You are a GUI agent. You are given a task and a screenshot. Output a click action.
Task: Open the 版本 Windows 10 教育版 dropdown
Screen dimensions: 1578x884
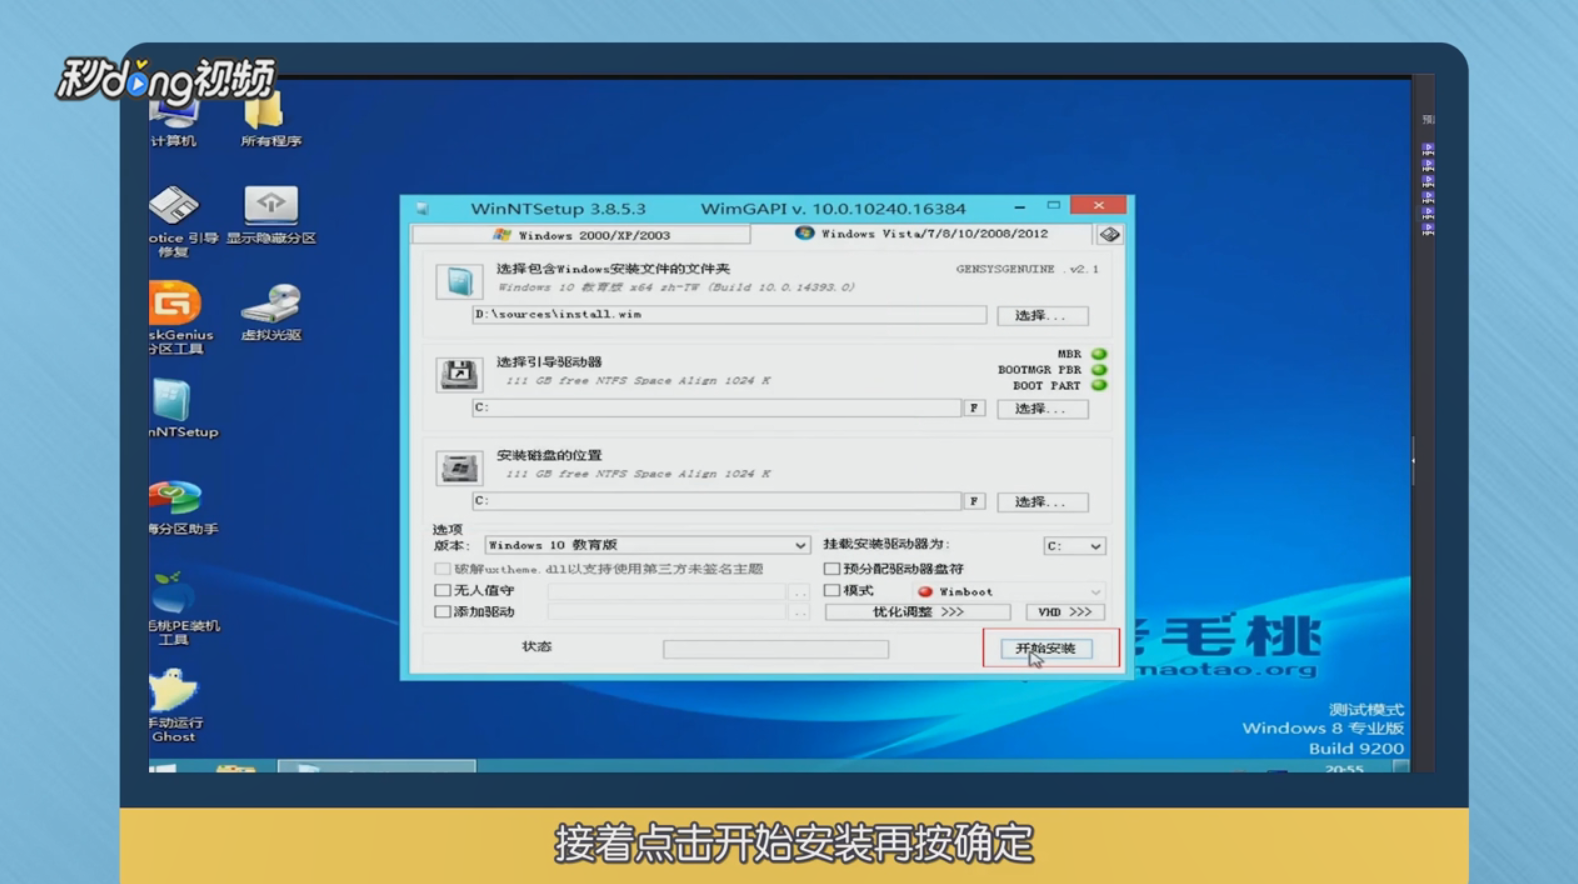tap(647, 545)
